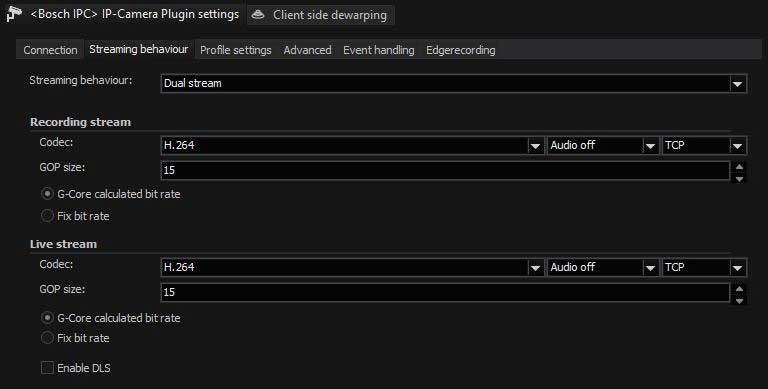Click the Live stream GOP size field

point(445,292)
